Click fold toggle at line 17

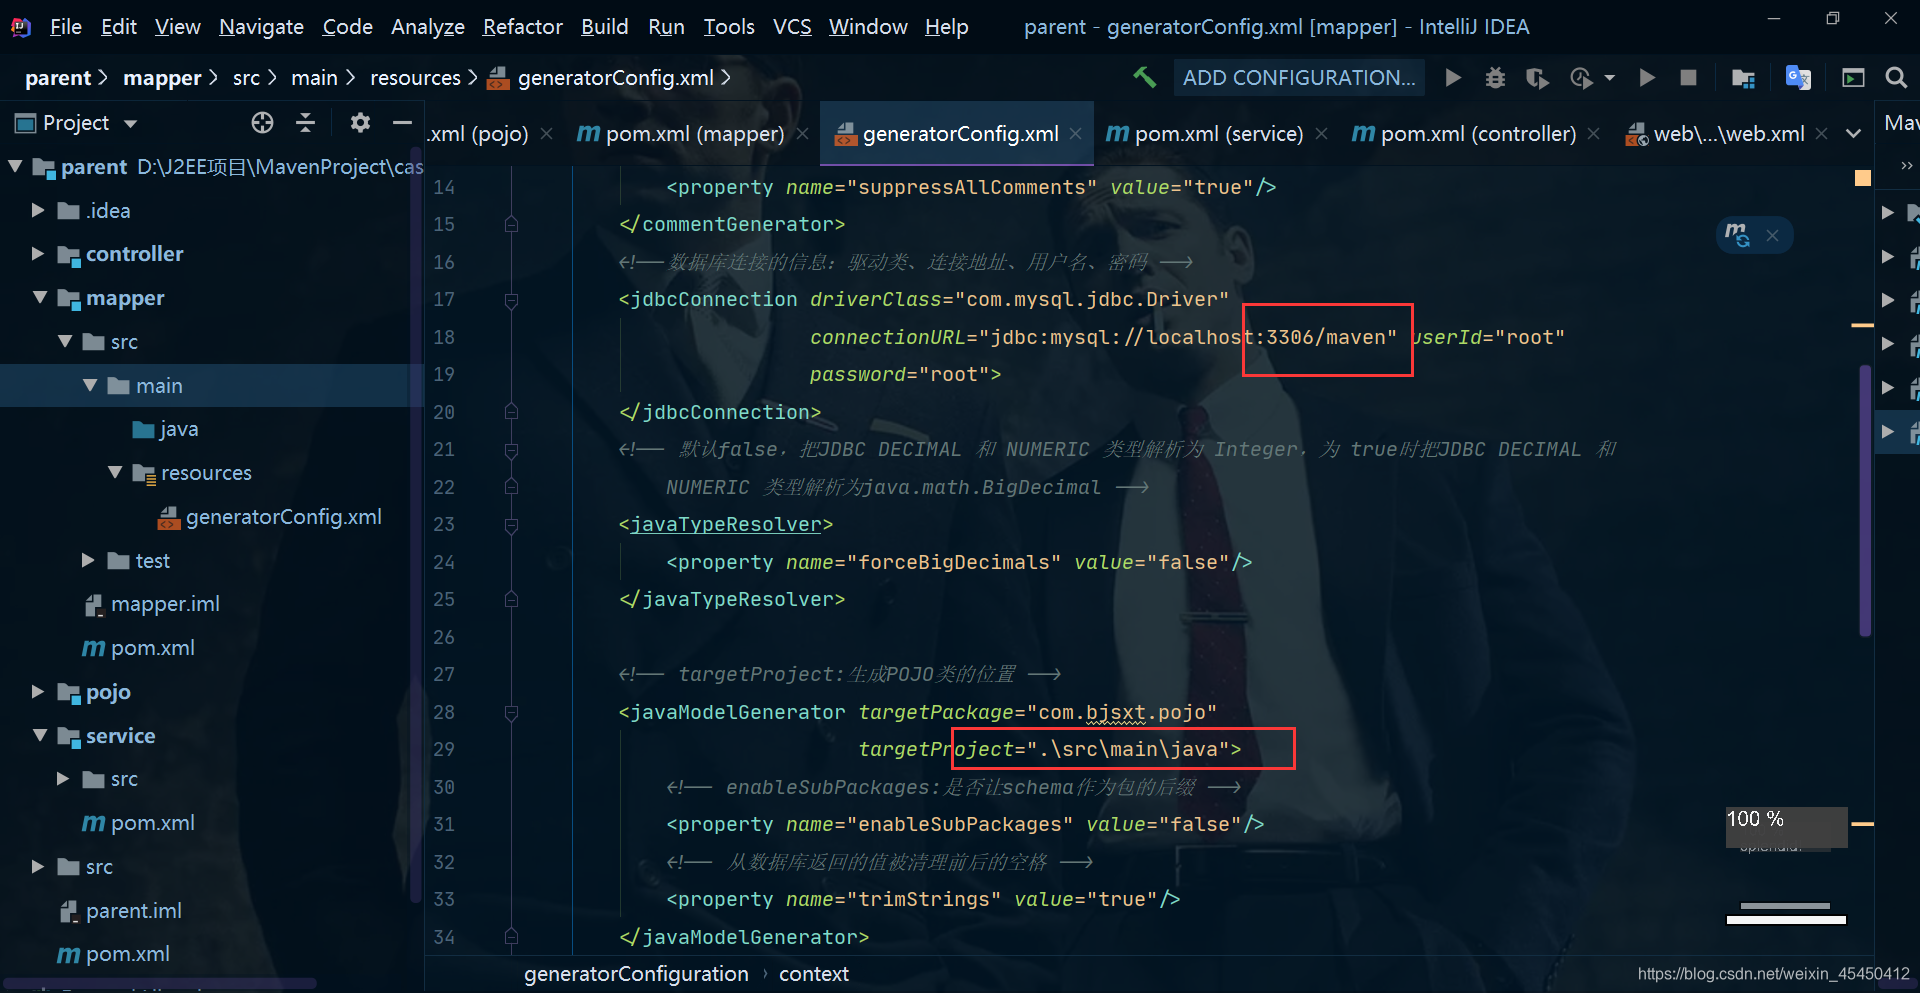(x=511, y=300)
